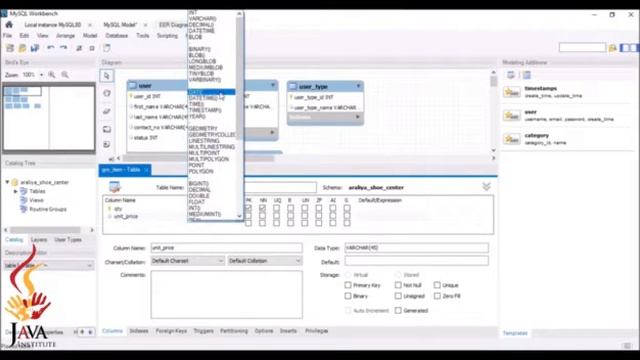
Task: Click the icon right of the search box
Action: tap(612, 48)
